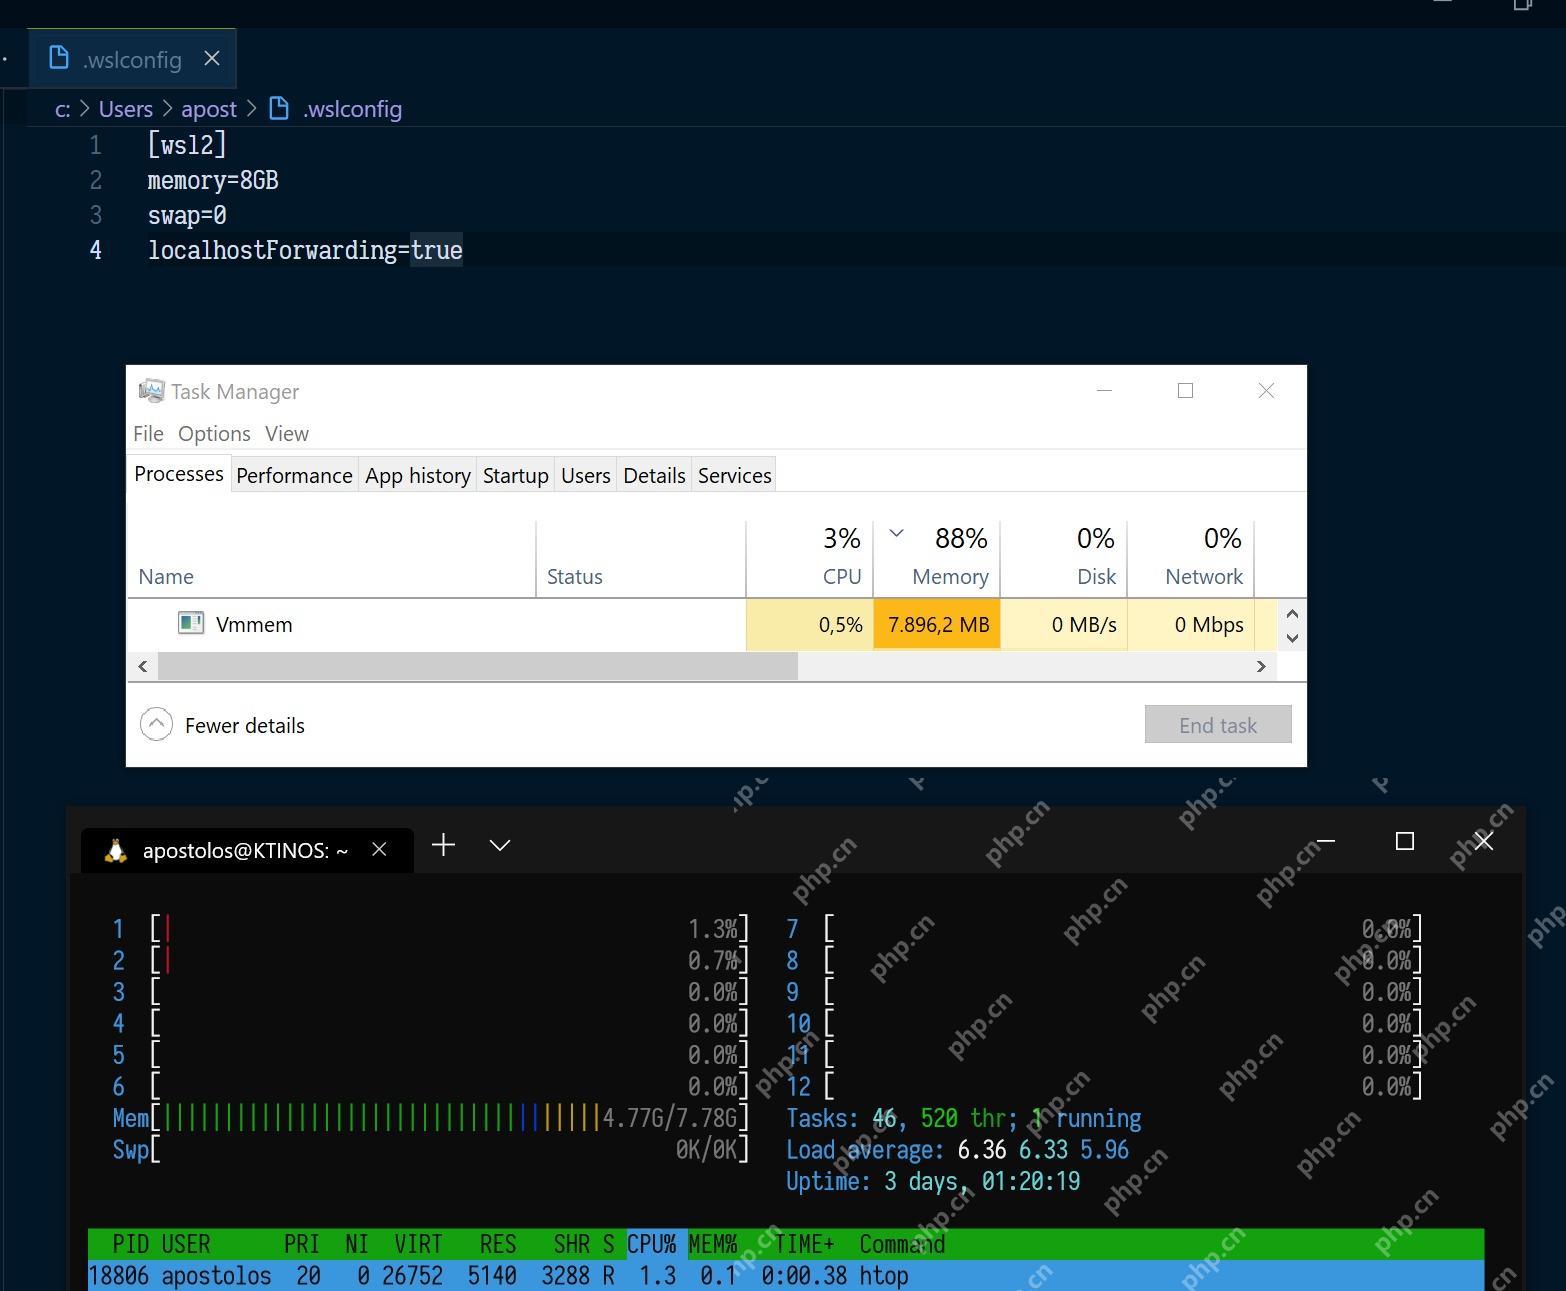Minimize the Task Manager window
The height and width of the screenshot is (1291, 1566).
pos(1105,391)
